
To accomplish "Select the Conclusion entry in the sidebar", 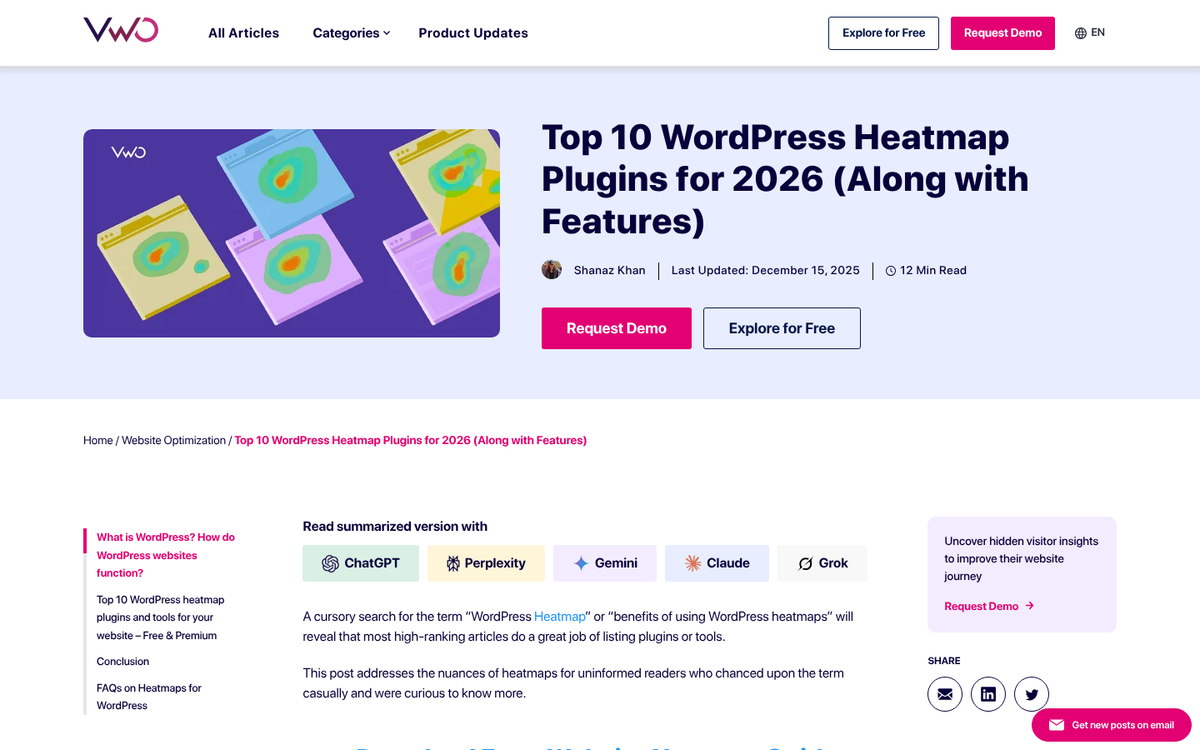I will (122, 661).
